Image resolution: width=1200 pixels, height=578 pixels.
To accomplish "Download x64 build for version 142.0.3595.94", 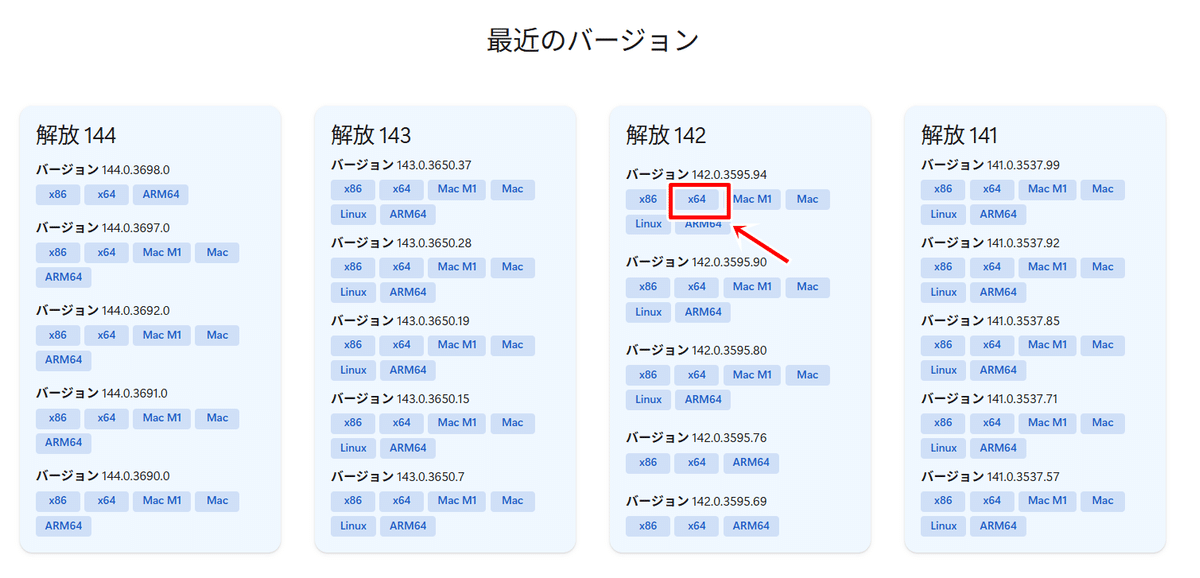I will click(696, 199).
